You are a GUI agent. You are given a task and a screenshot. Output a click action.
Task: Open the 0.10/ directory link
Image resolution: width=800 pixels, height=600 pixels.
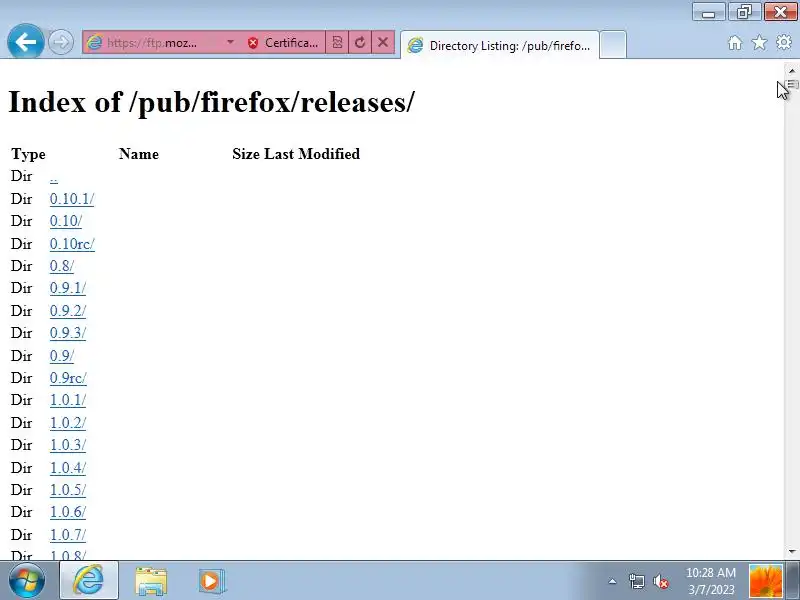point(66,221)
